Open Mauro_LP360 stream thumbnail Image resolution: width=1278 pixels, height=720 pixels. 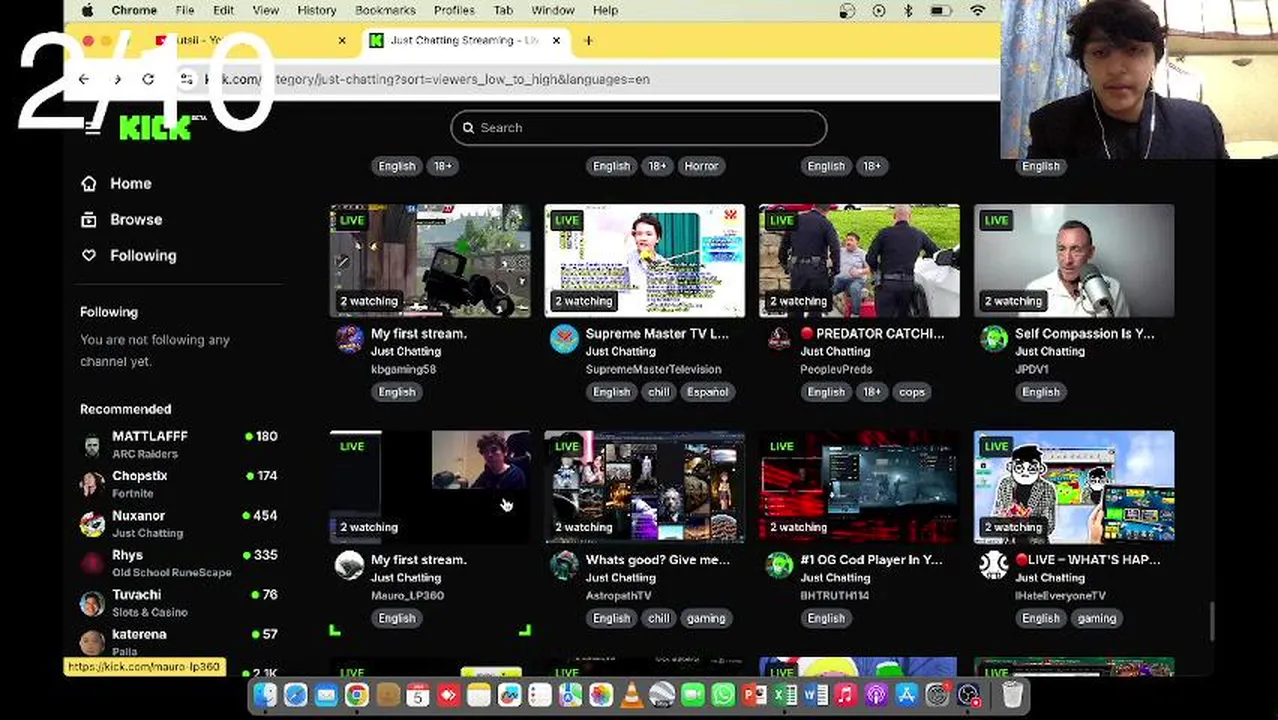click(x=430, y=487)
